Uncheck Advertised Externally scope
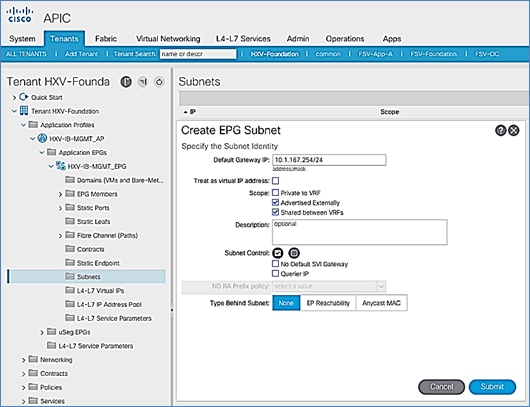Image resolution: width=530 pixels, height=407 pixels. pyautogui.click(x=275, y=202)
